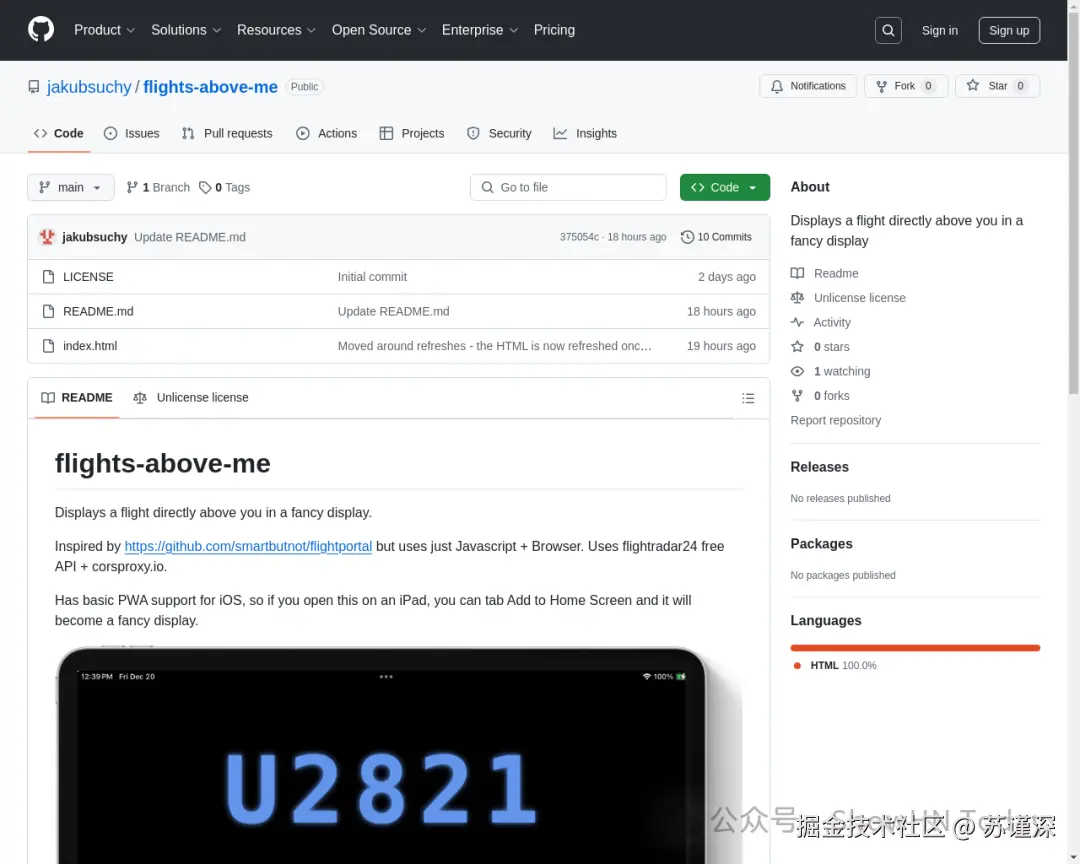Screen dimensions: 1080x864
Task: Fork the repository with Fork button
Action: [906, 86]
